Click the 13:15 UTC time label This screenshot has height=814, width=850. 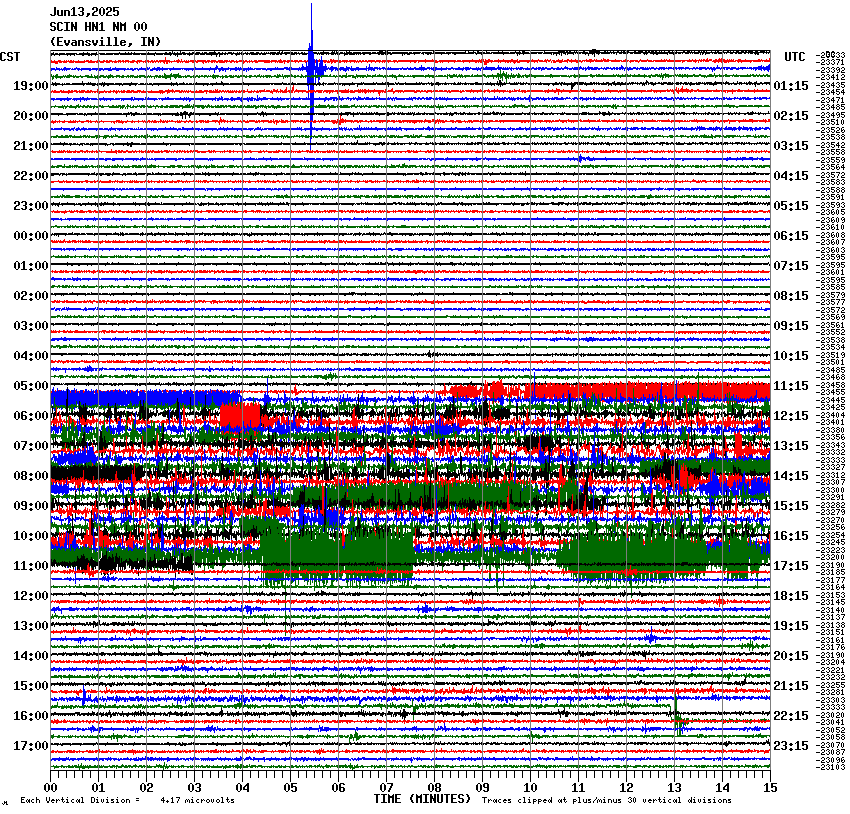(x=791, y=445)
